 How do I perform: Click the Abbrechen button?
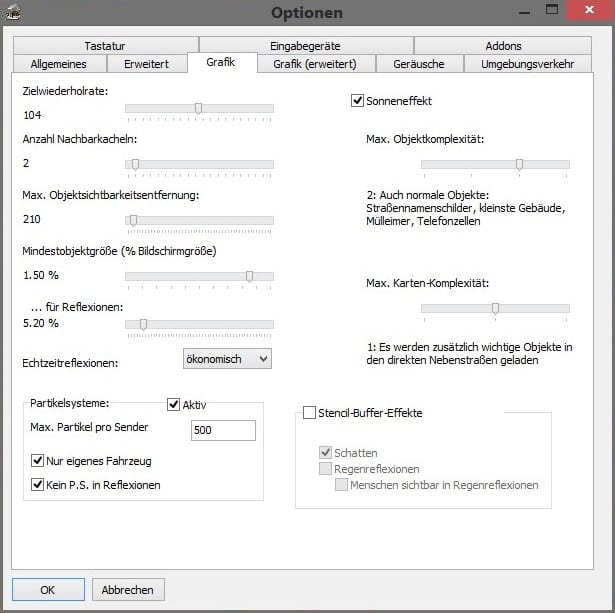coord(128,590)
